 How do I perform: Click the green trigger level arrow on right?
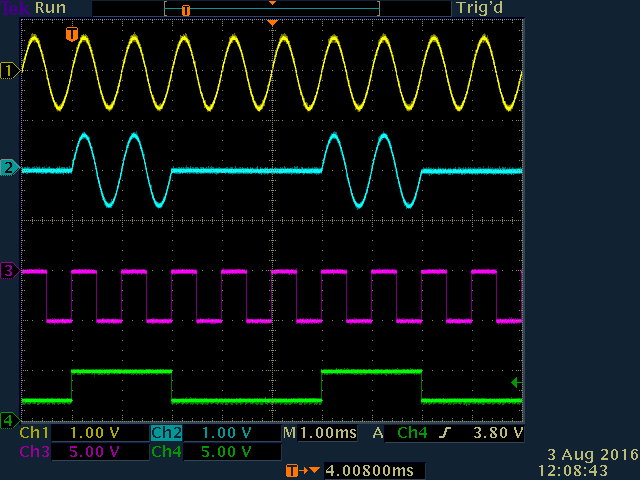pos(516,382)
